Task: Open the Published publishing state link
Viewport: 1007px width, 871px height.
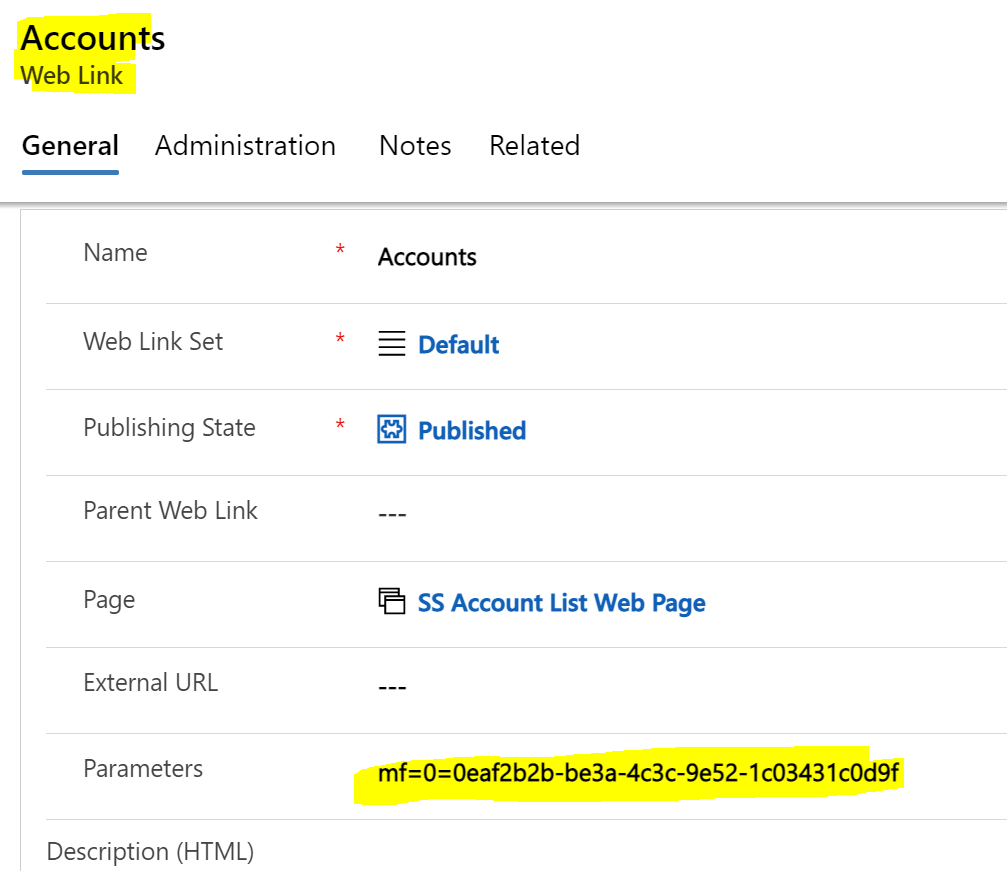Action: click(x=471, y=431)
